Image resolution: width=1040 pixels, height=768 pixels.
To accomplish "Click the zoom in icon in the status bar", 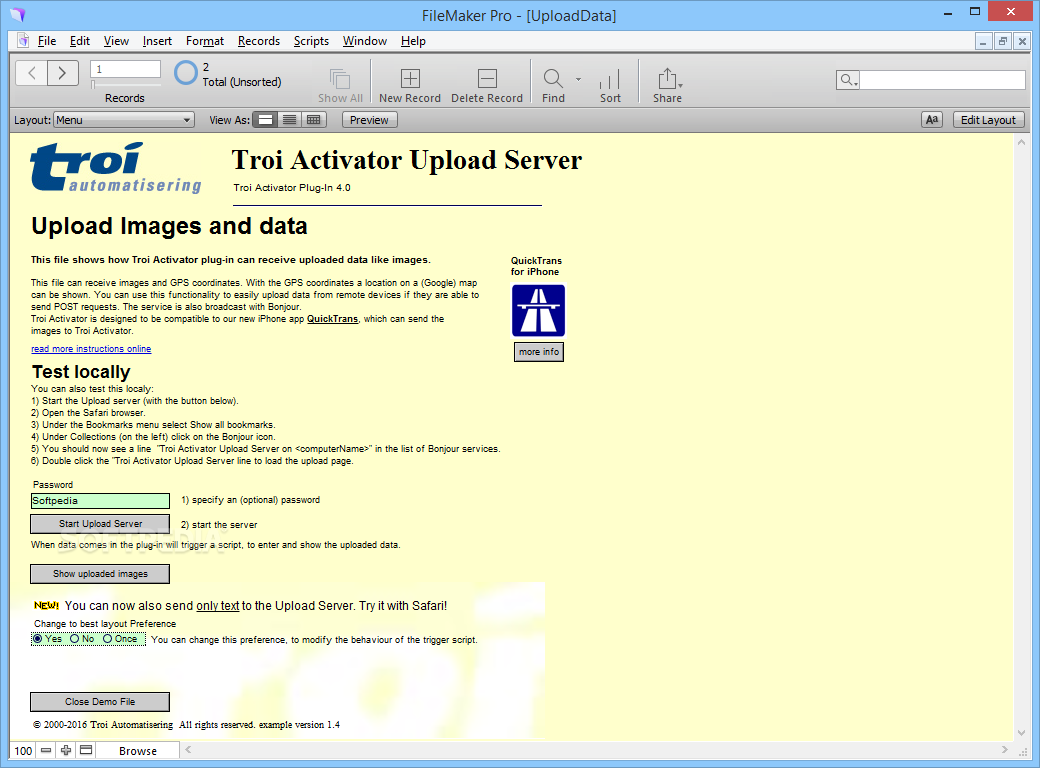I will [x=66, y=750].
